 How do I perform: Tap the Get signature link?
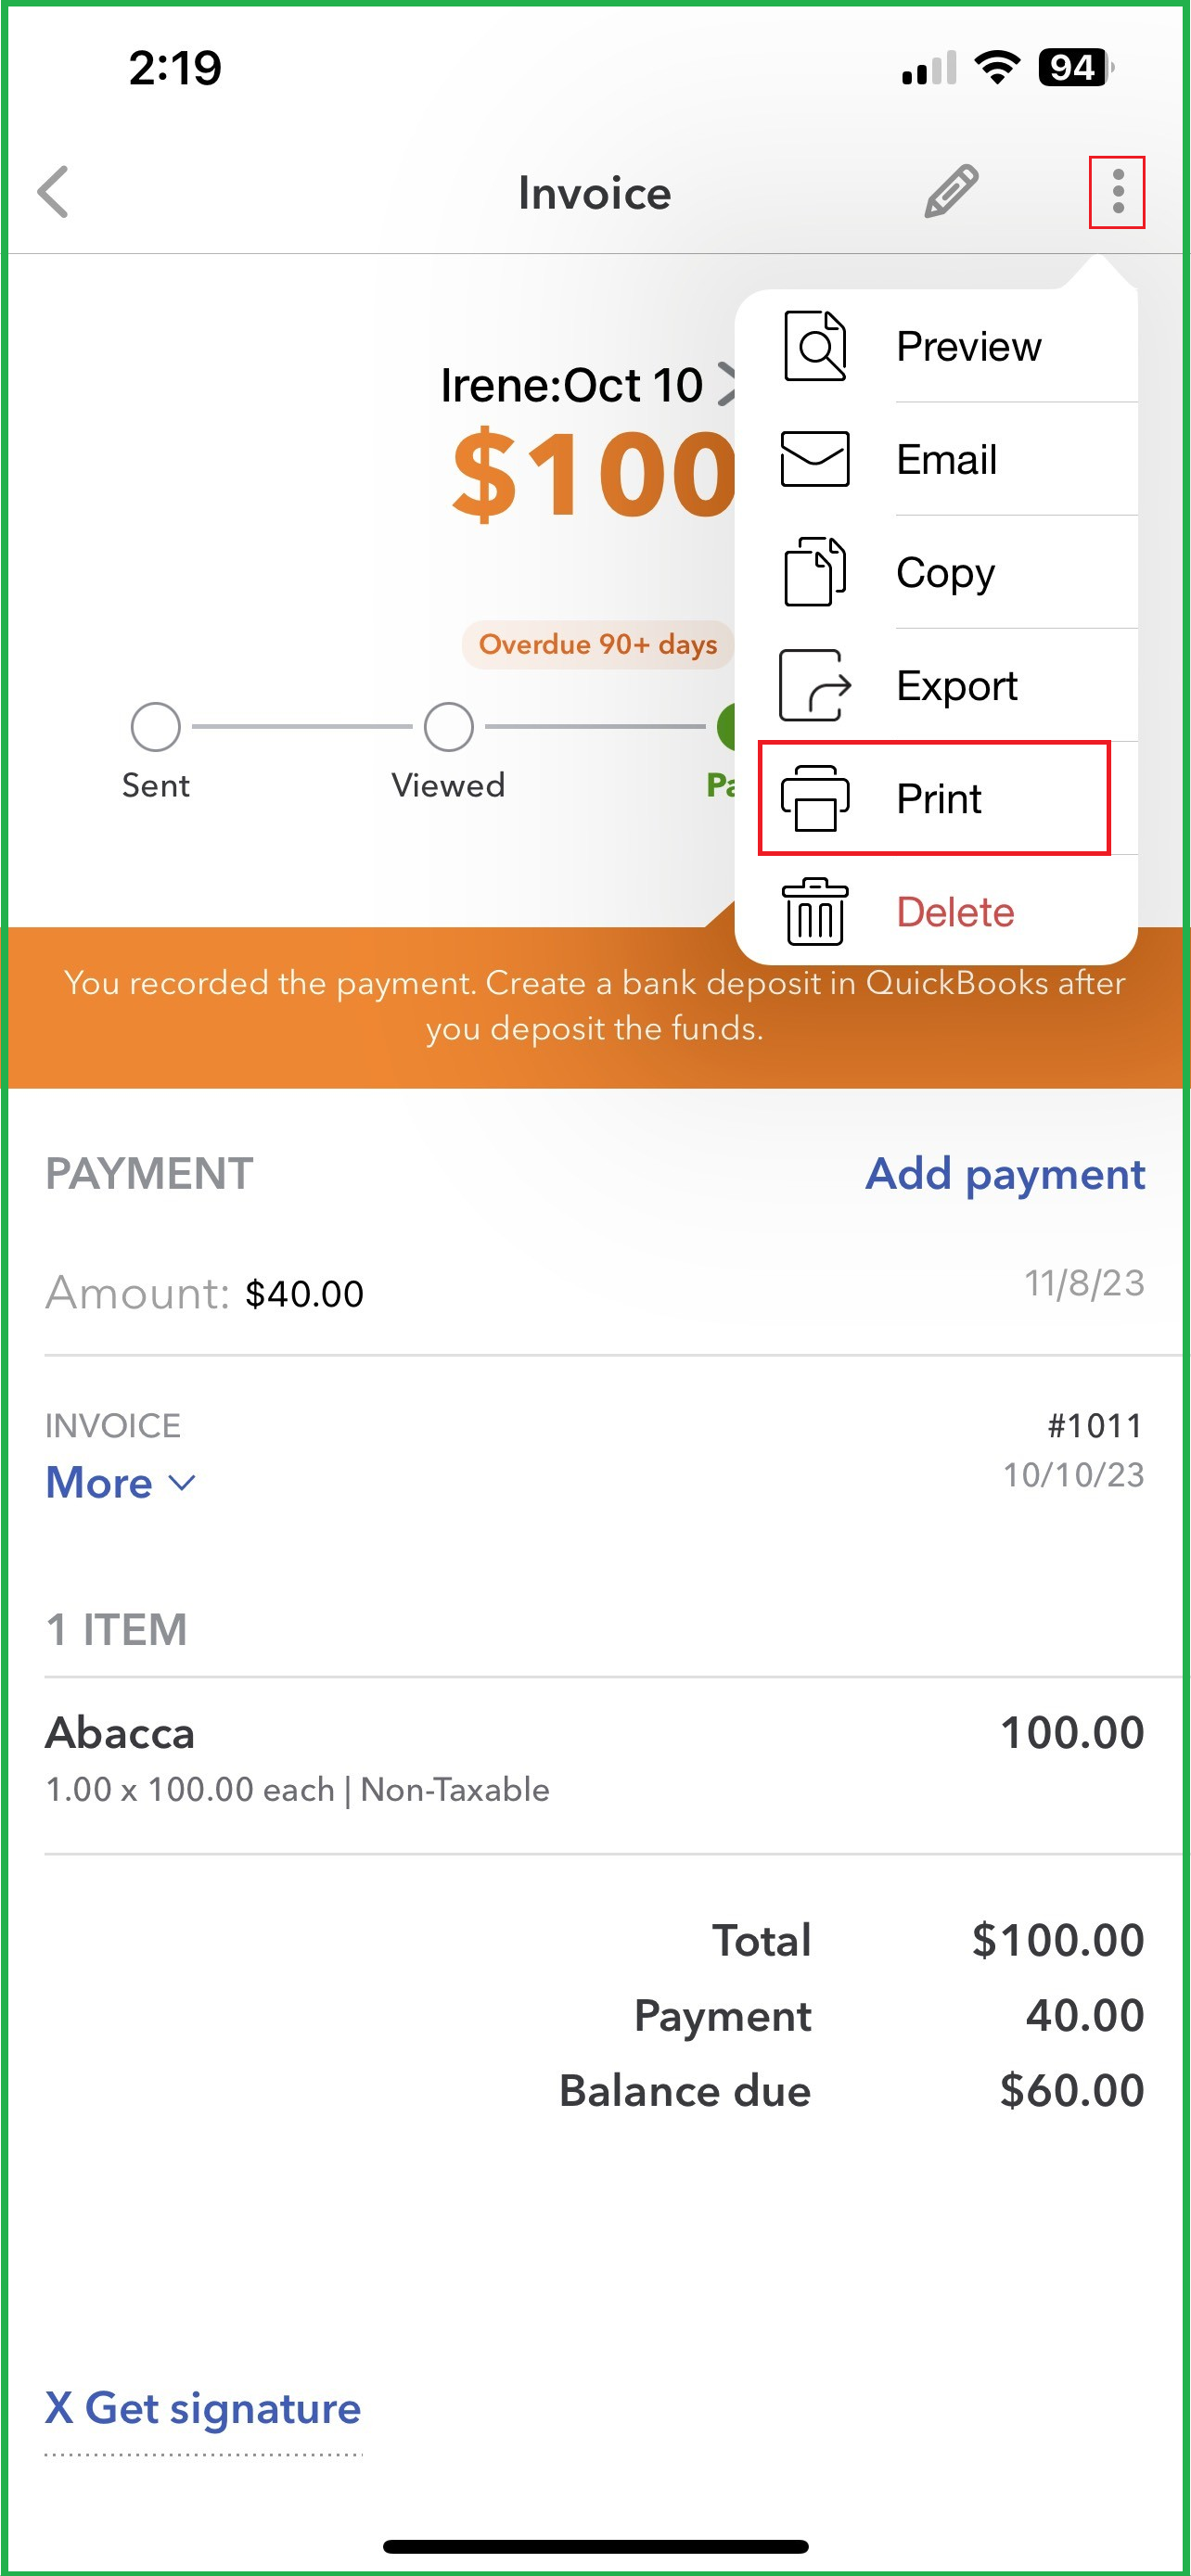tap(203, 2408)
